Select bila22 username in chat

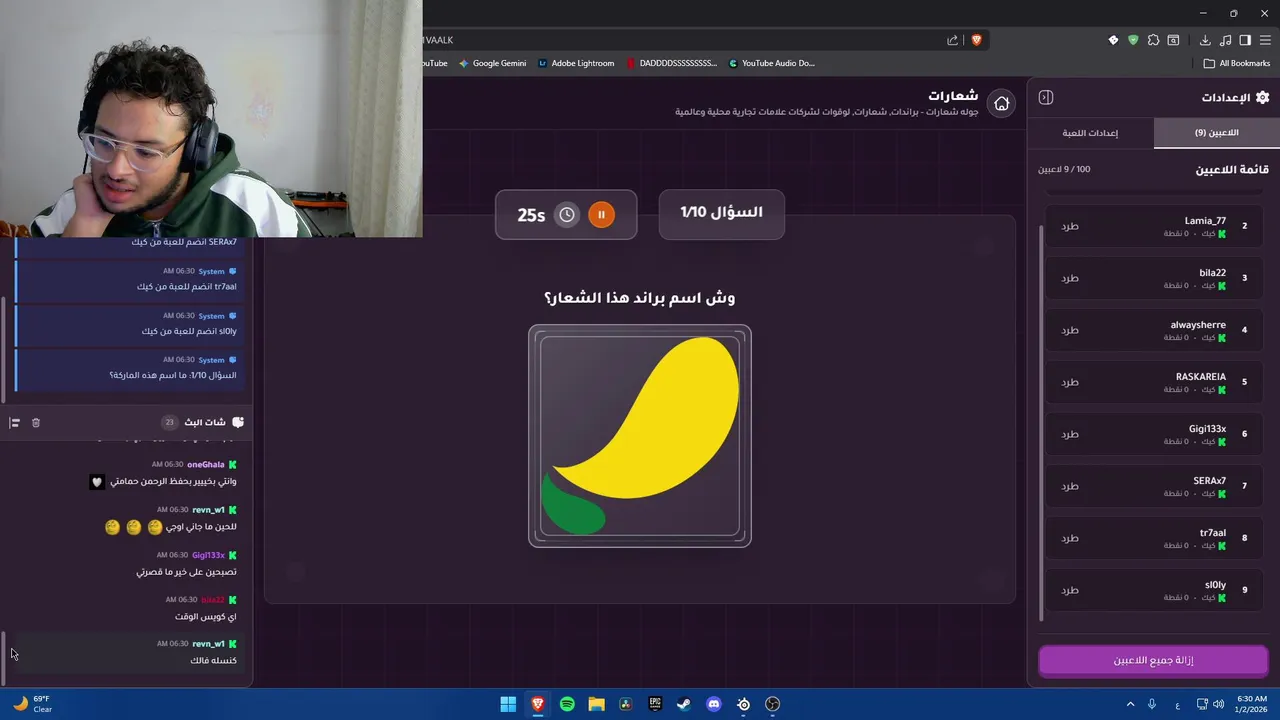(x=213, y=600)
